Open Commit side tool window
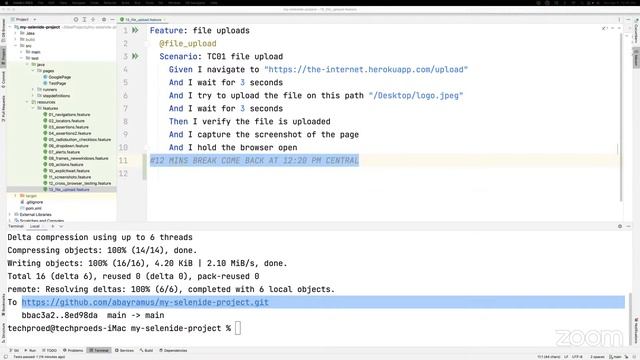 coord(3,80)
